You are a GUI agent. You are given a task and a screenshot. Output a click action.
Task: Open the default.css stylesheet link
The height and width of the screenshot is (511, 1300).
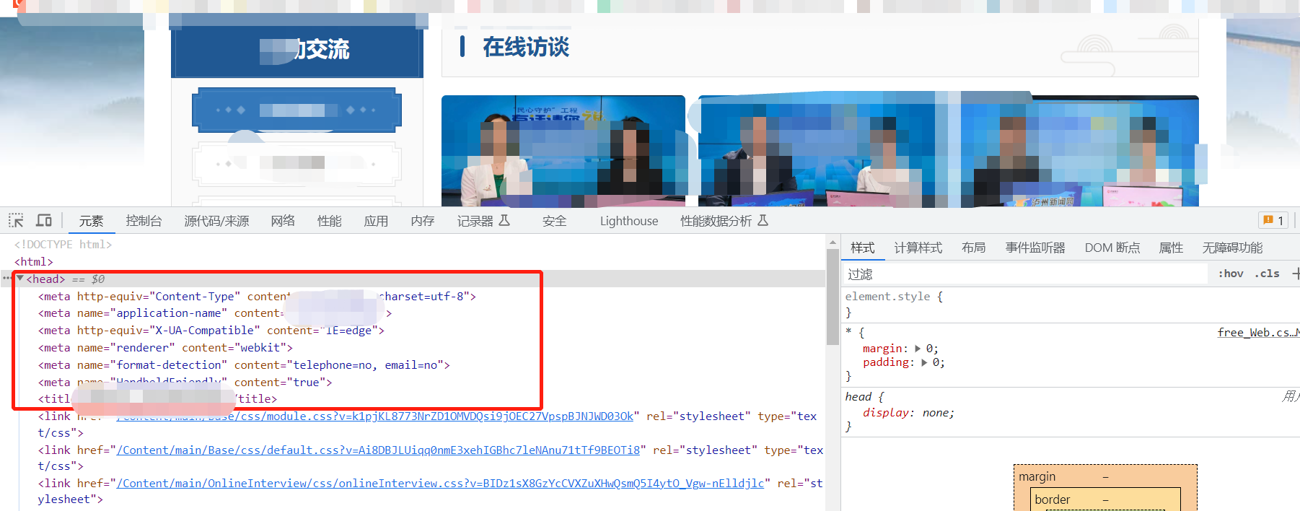378,450
